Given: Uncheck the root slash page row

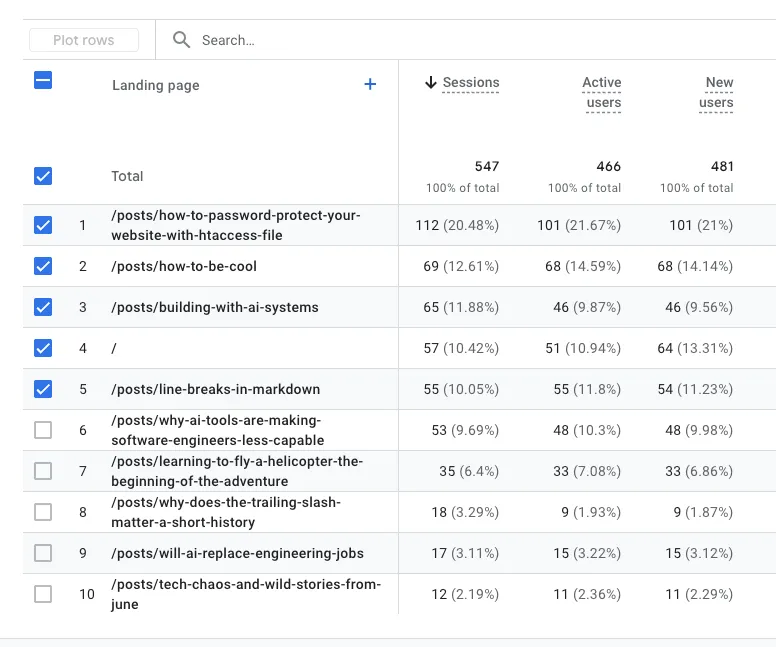Looking at the screenshot, I should coord(43,348).
